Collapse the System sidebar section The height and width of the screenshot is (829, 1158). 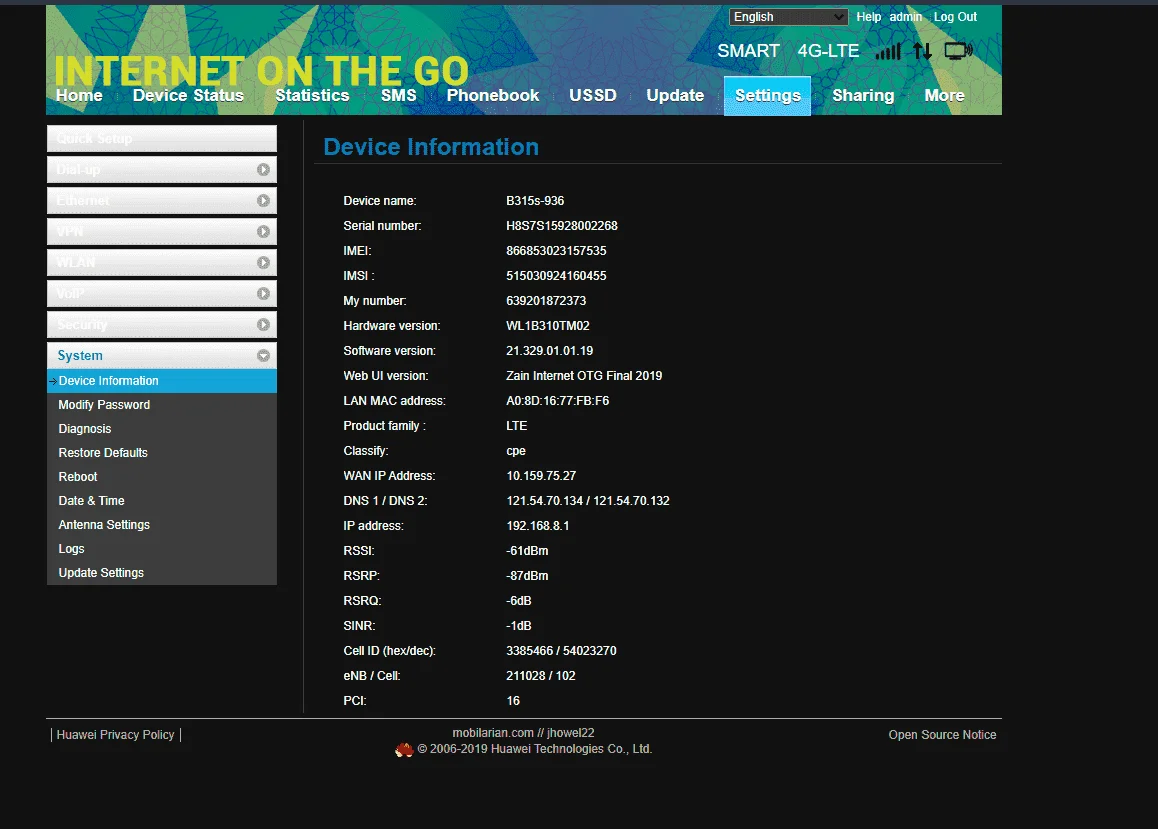pos(162,356)
